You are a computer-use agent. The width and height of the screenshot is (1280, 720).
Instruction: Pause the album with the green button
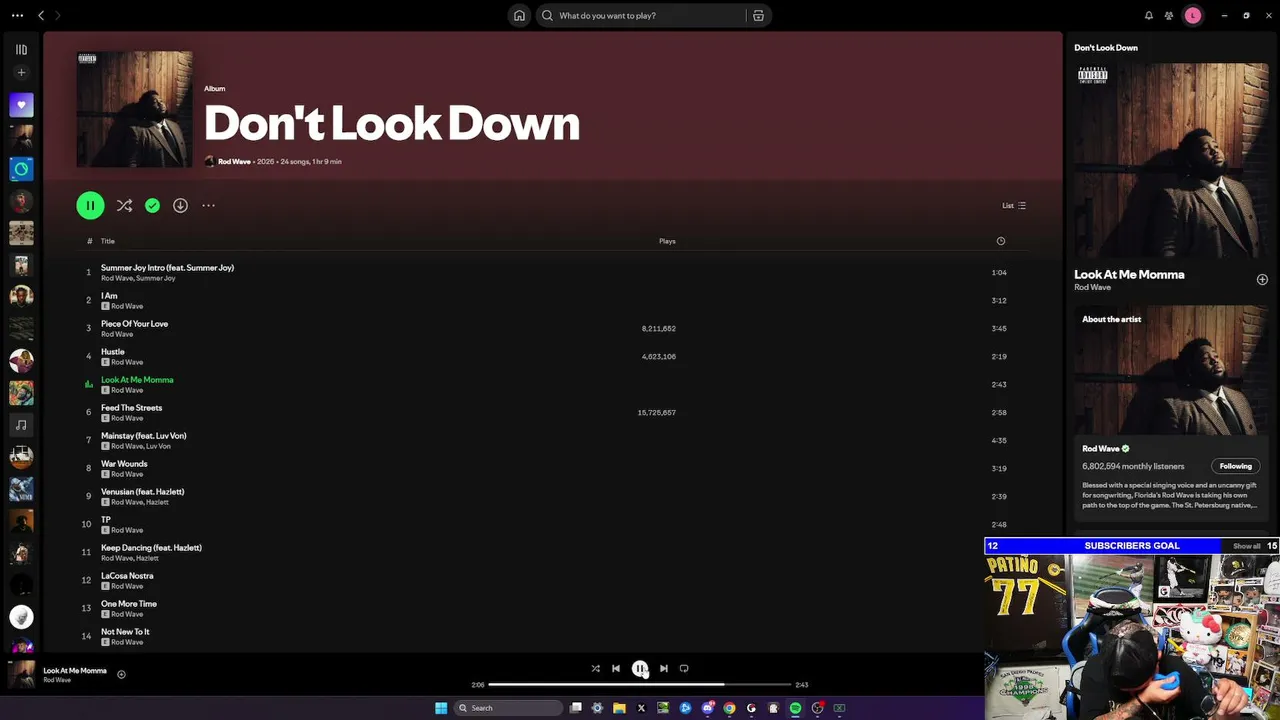tap(90, 205)
